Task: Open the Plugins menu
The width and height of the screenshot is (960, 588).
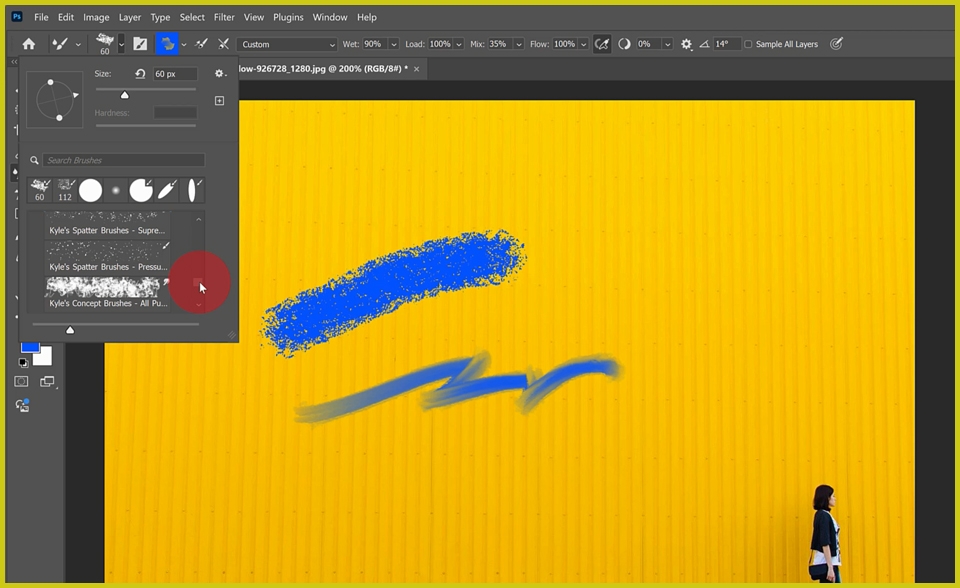Action: [288, 17]
